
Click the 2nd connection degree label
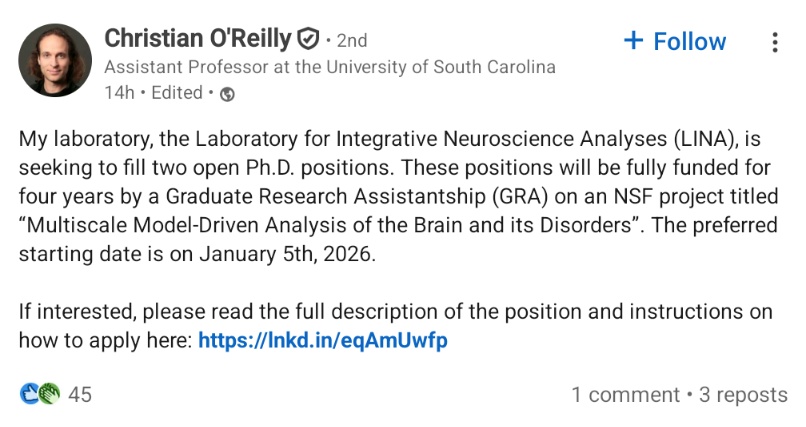point(352,41)
